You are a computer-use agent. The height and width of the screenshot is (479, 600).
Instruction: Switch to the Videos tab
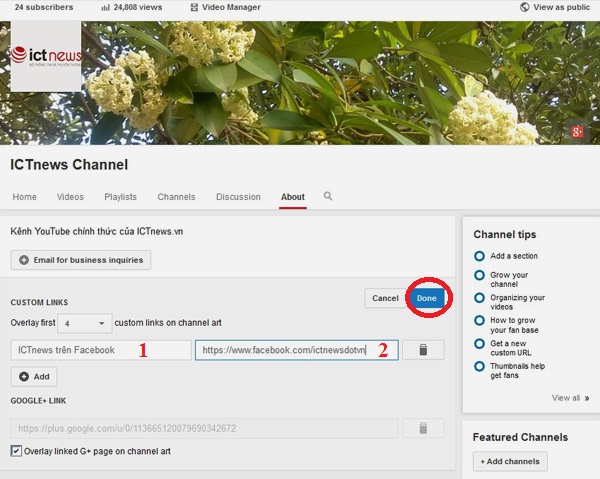(70, 197)
